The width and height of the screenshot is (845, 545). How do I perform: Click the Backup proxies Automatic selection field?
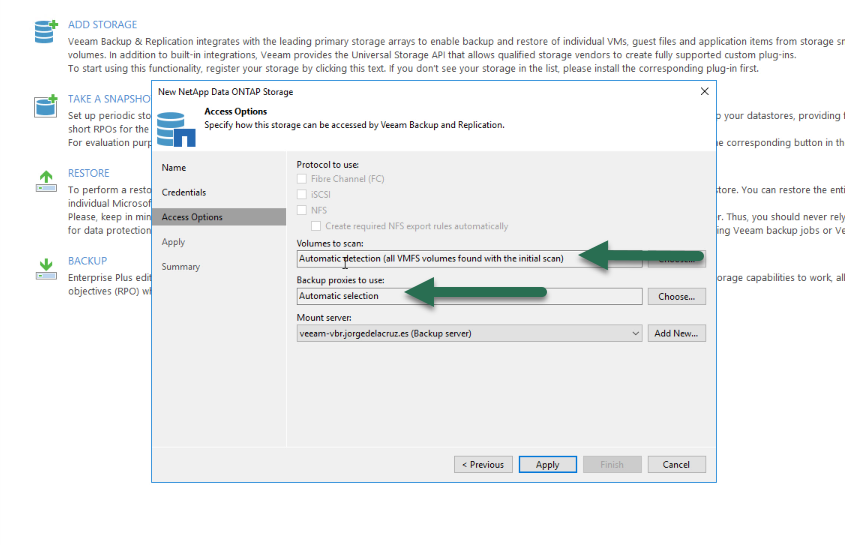coord(469,296)
